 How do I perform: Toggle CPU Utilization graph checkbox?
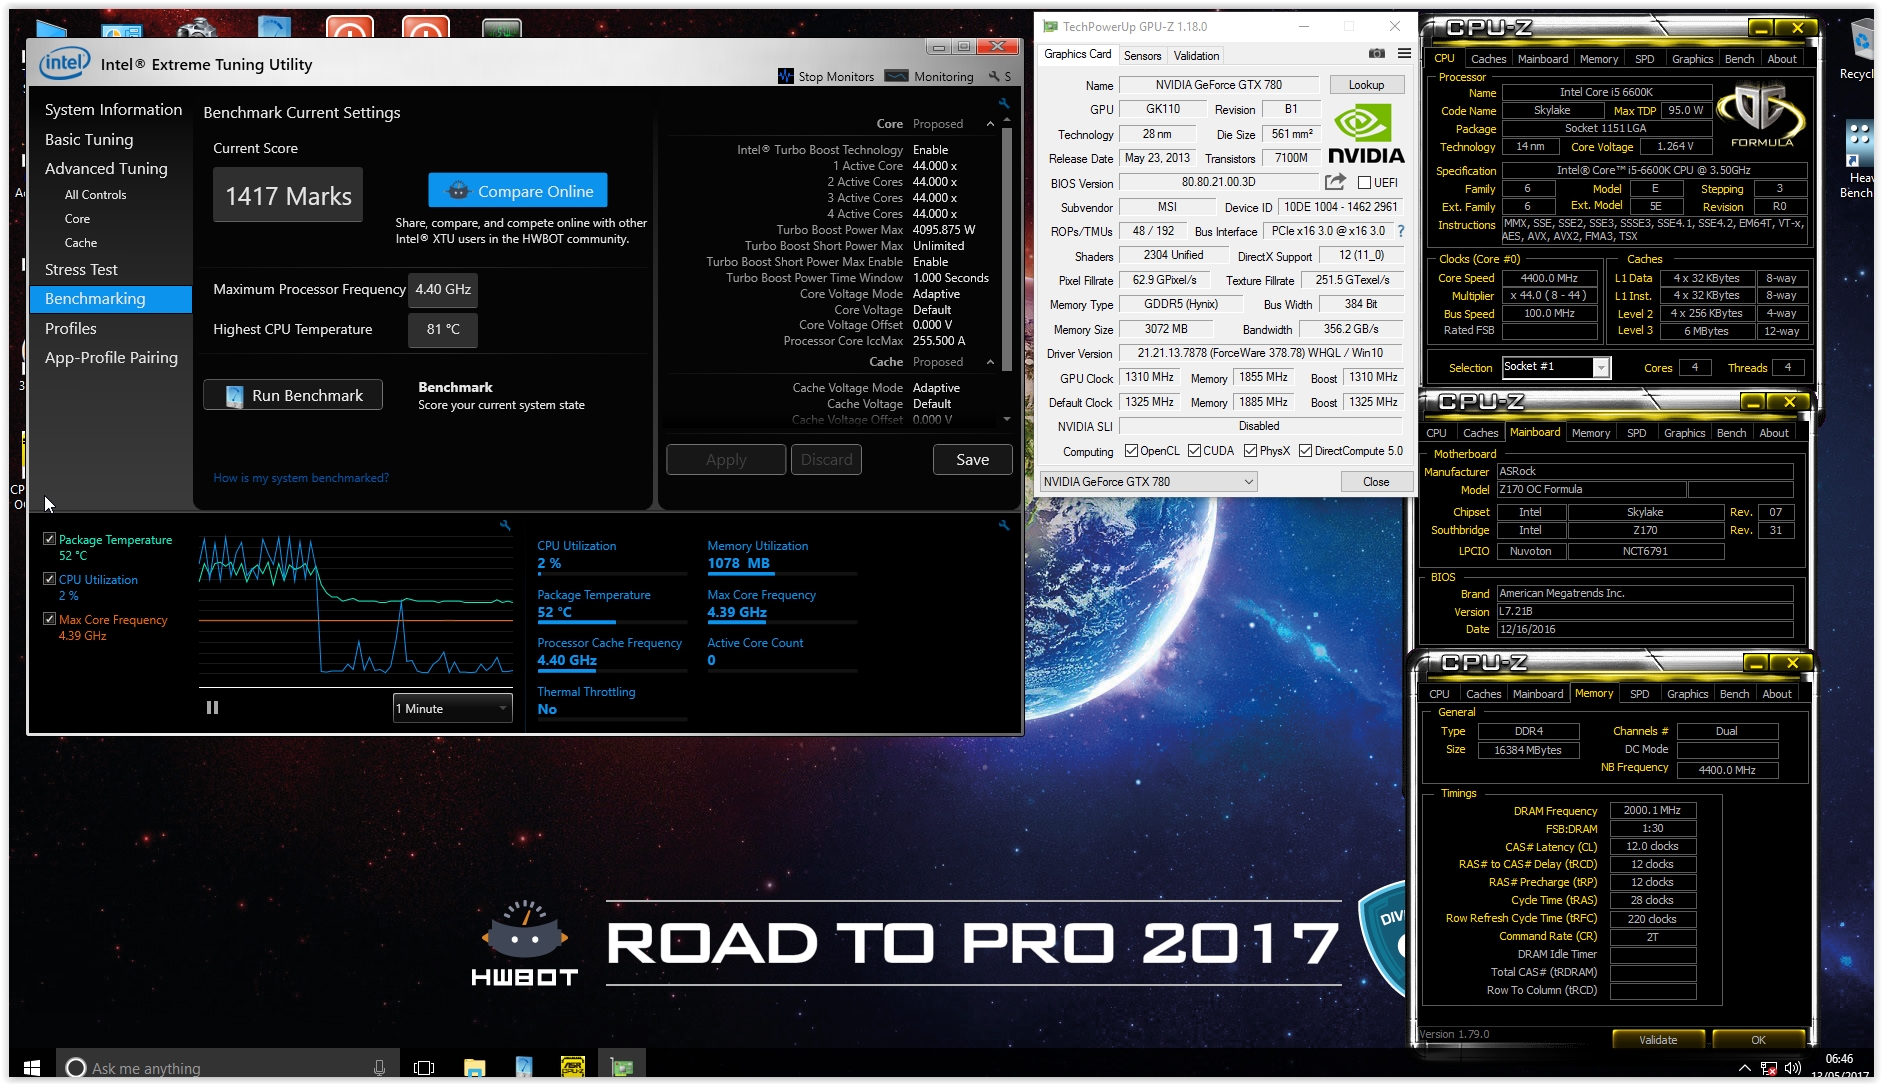click(49, 579)
